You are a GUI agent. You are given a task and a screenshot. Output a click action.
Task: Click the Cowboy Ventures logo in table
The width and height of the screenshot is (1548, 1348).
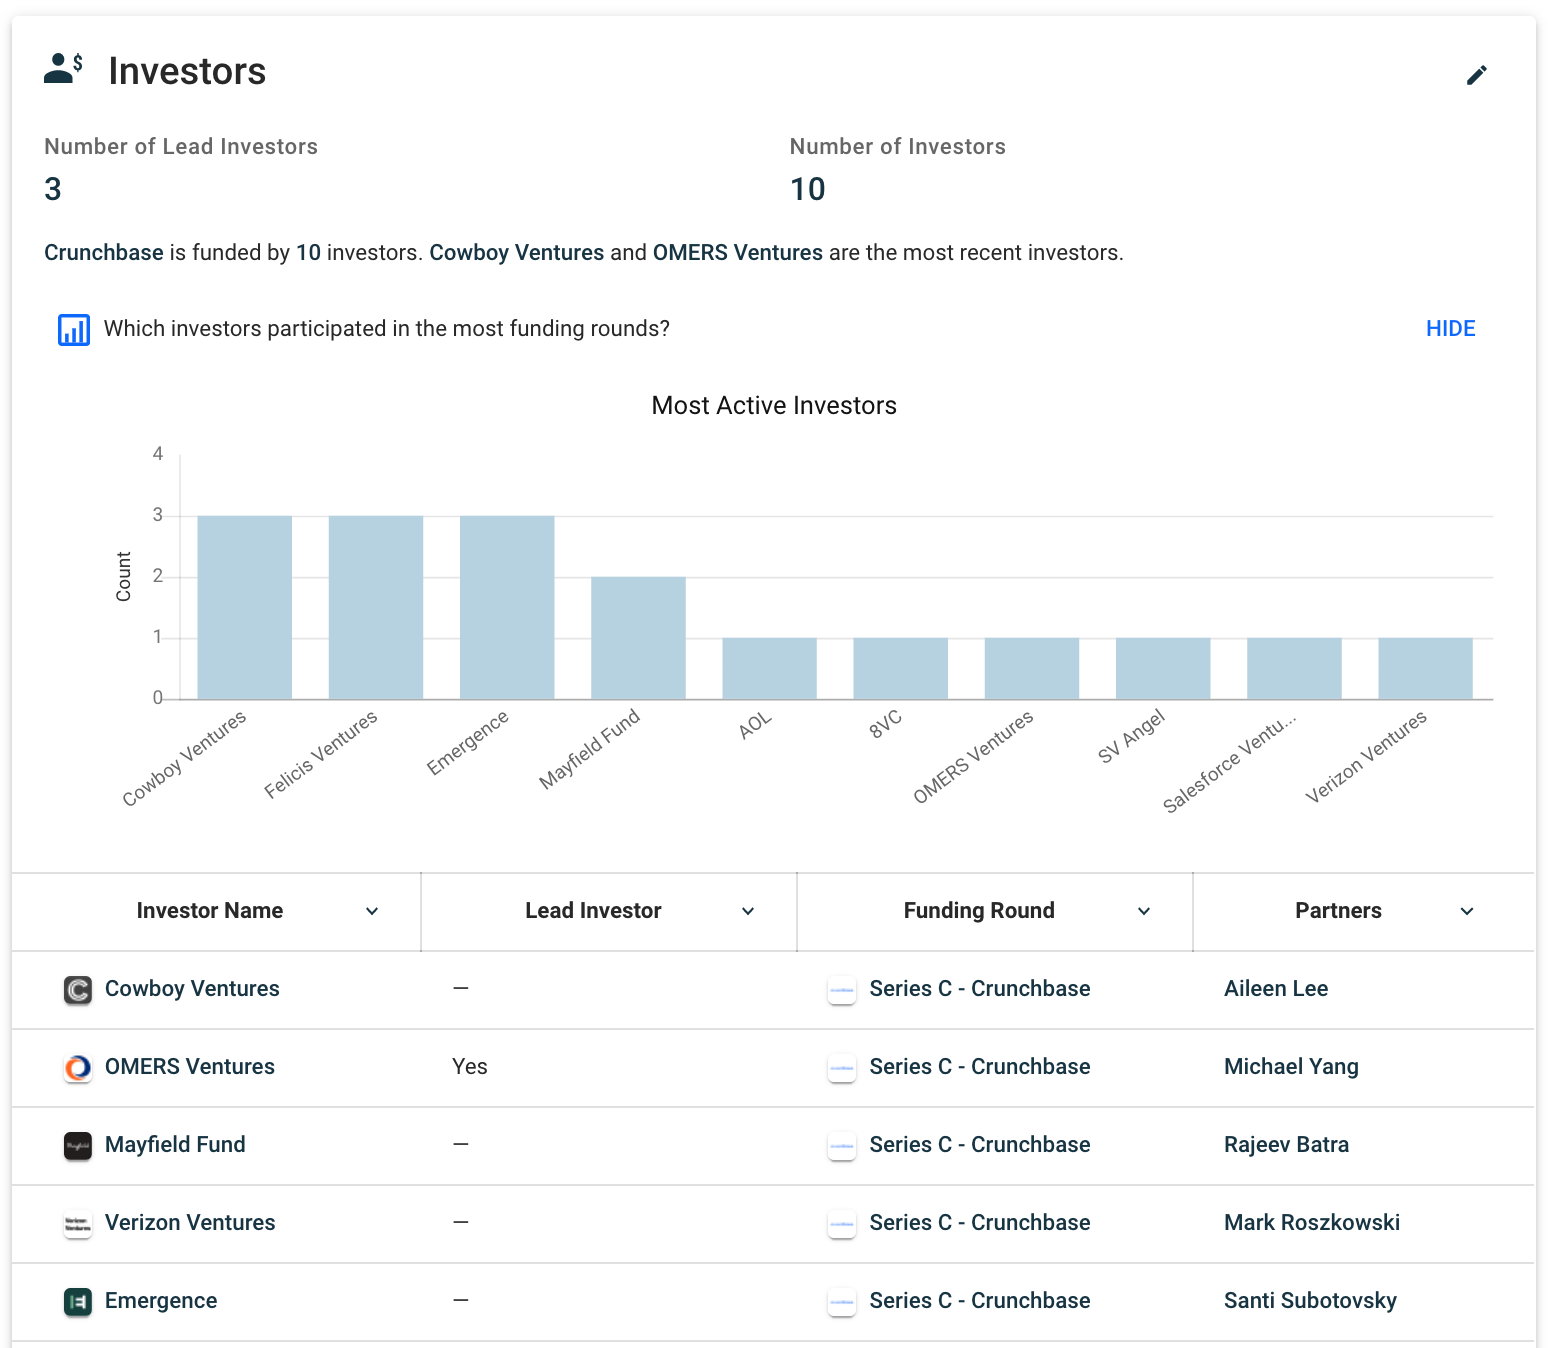[78, 989]
